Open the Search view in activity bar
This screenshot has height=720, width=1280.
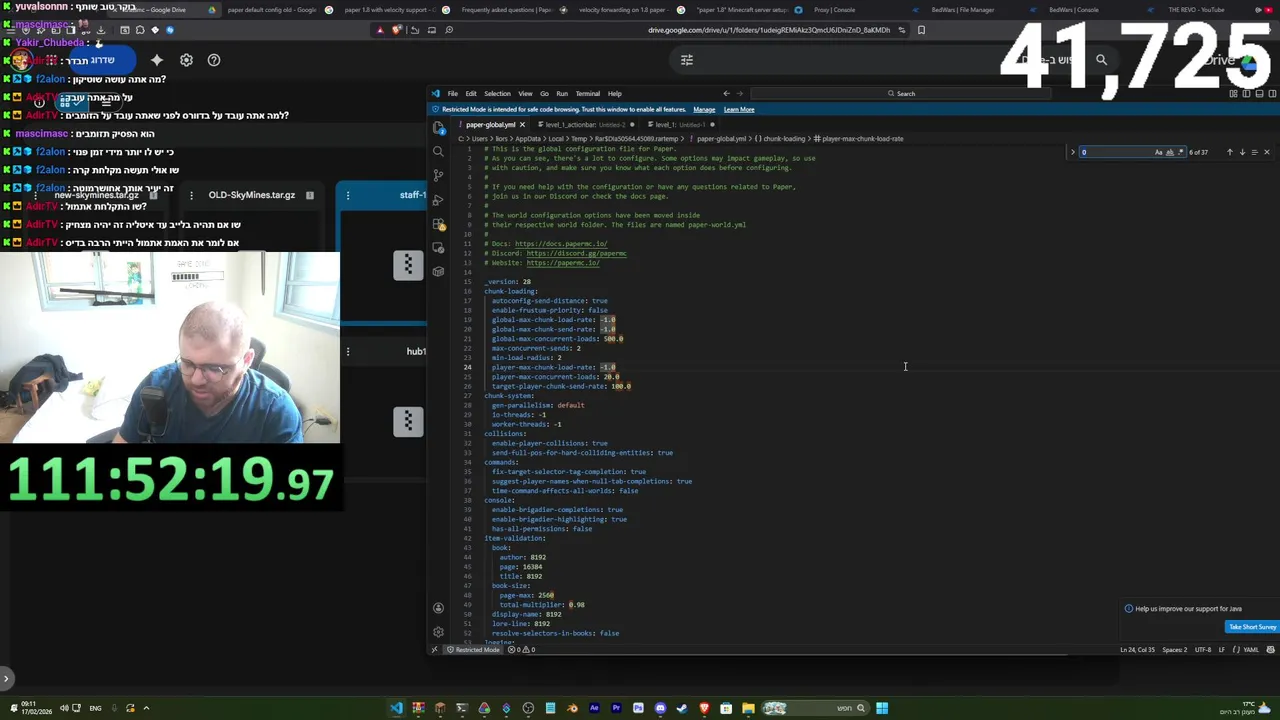tap(438, 151)
